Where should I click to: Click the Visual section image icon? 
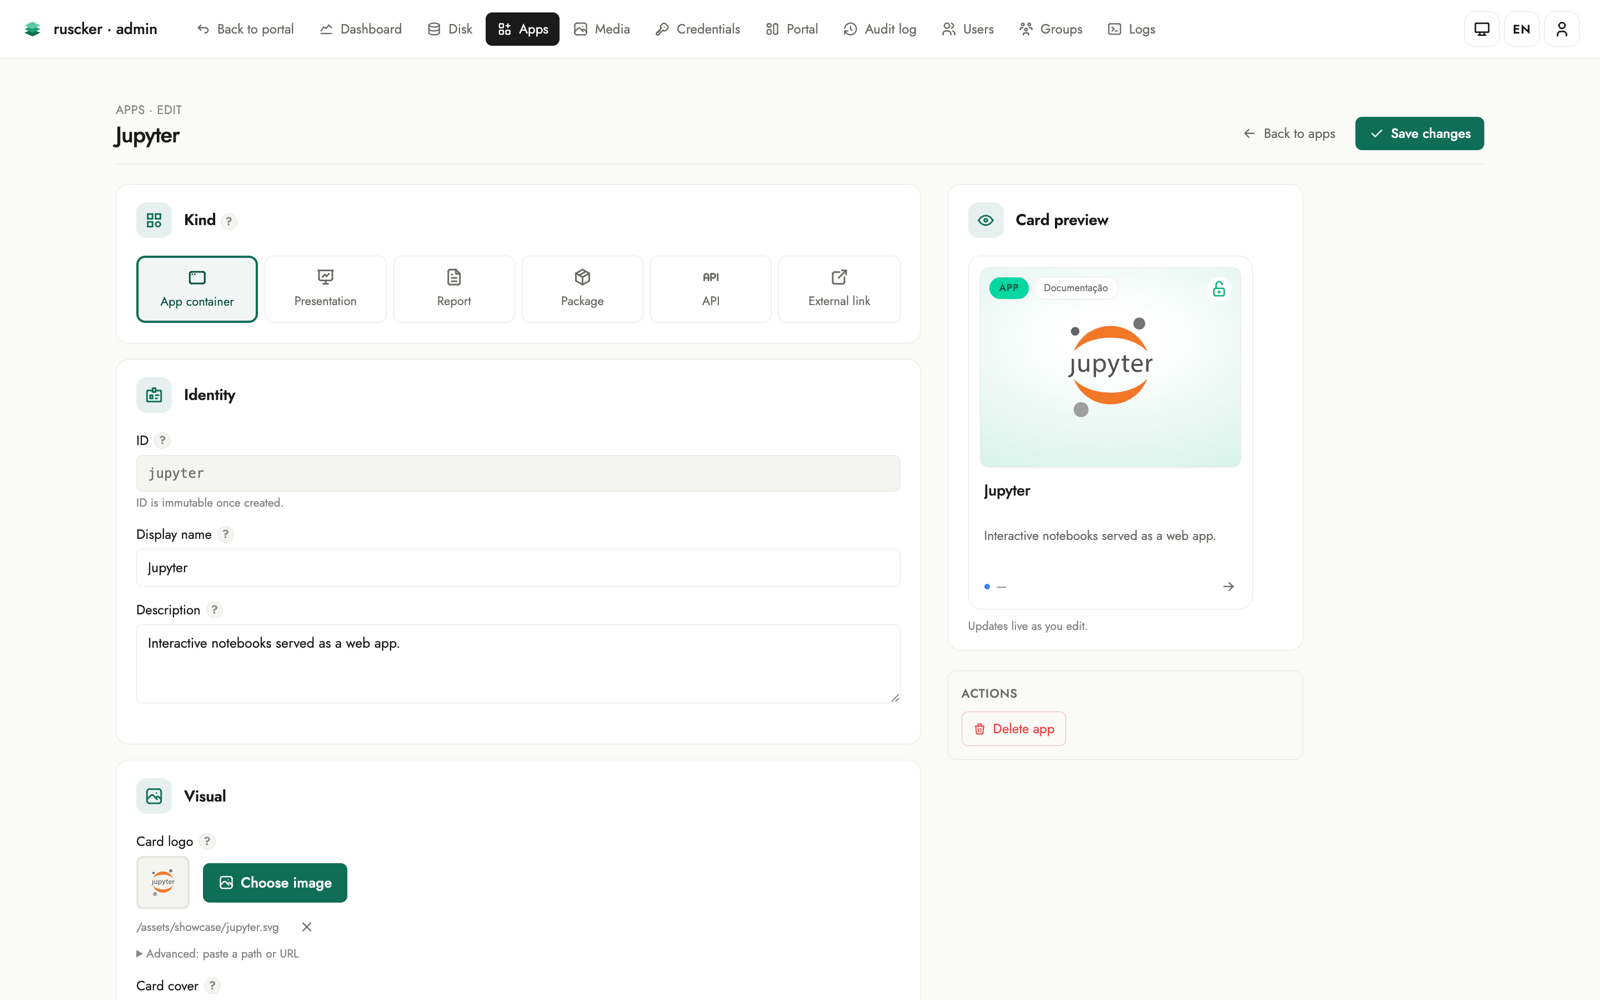pos(154,796)
